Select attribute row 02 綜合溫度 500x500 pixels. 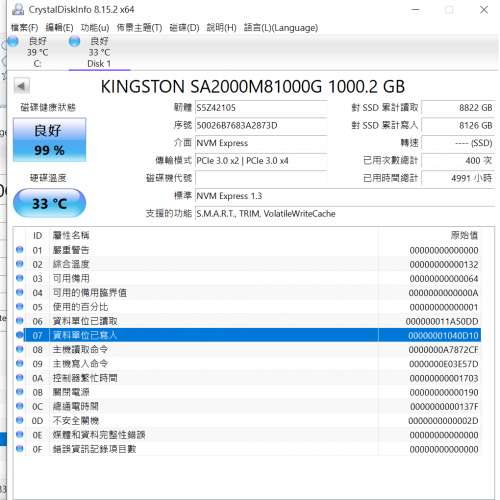point(247,264)
